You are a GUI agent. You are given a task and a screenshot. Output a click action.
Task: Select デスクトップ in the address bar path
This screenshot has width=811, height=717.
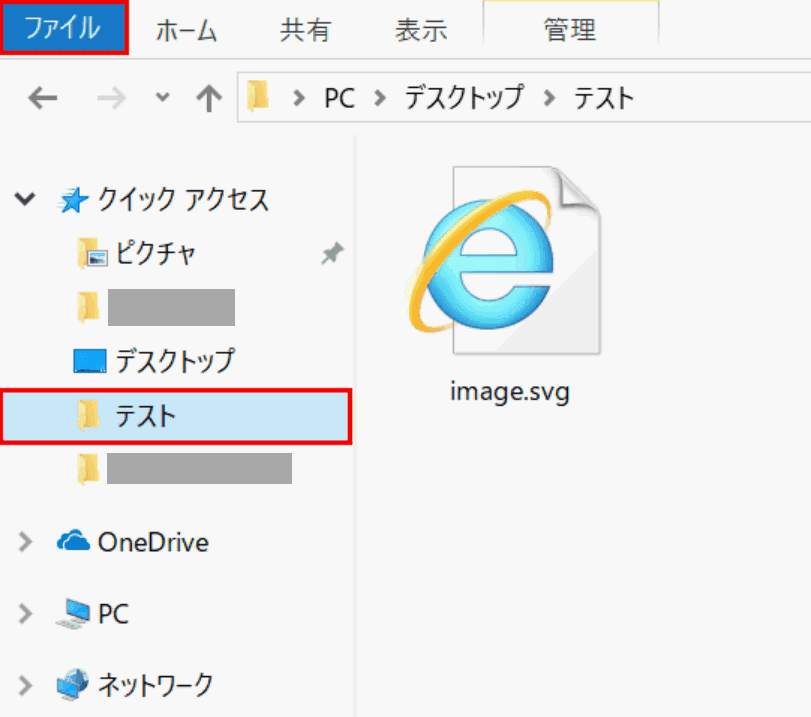(464, 97)
